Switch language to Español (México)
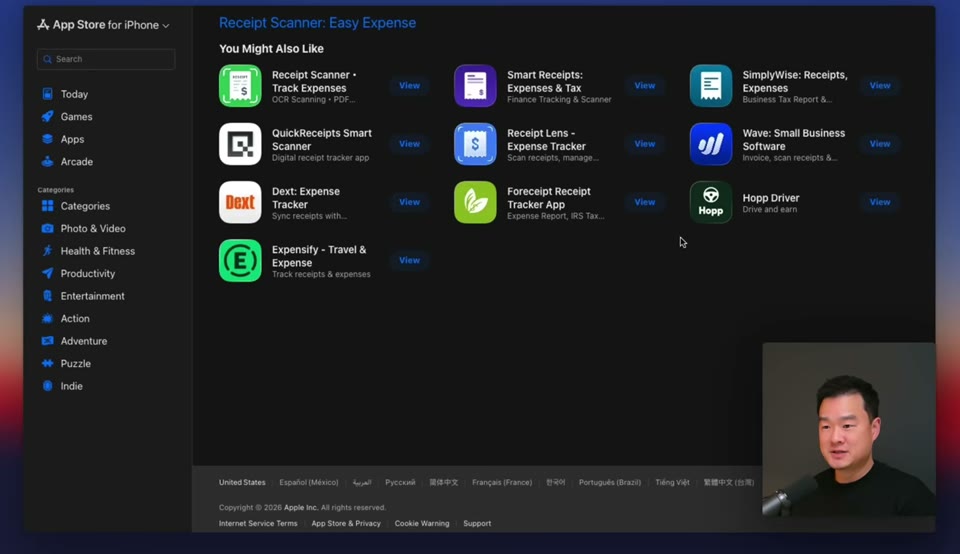The width and height of the screenshot is (960, 554). pyautogui.click(x=309, y=482)
